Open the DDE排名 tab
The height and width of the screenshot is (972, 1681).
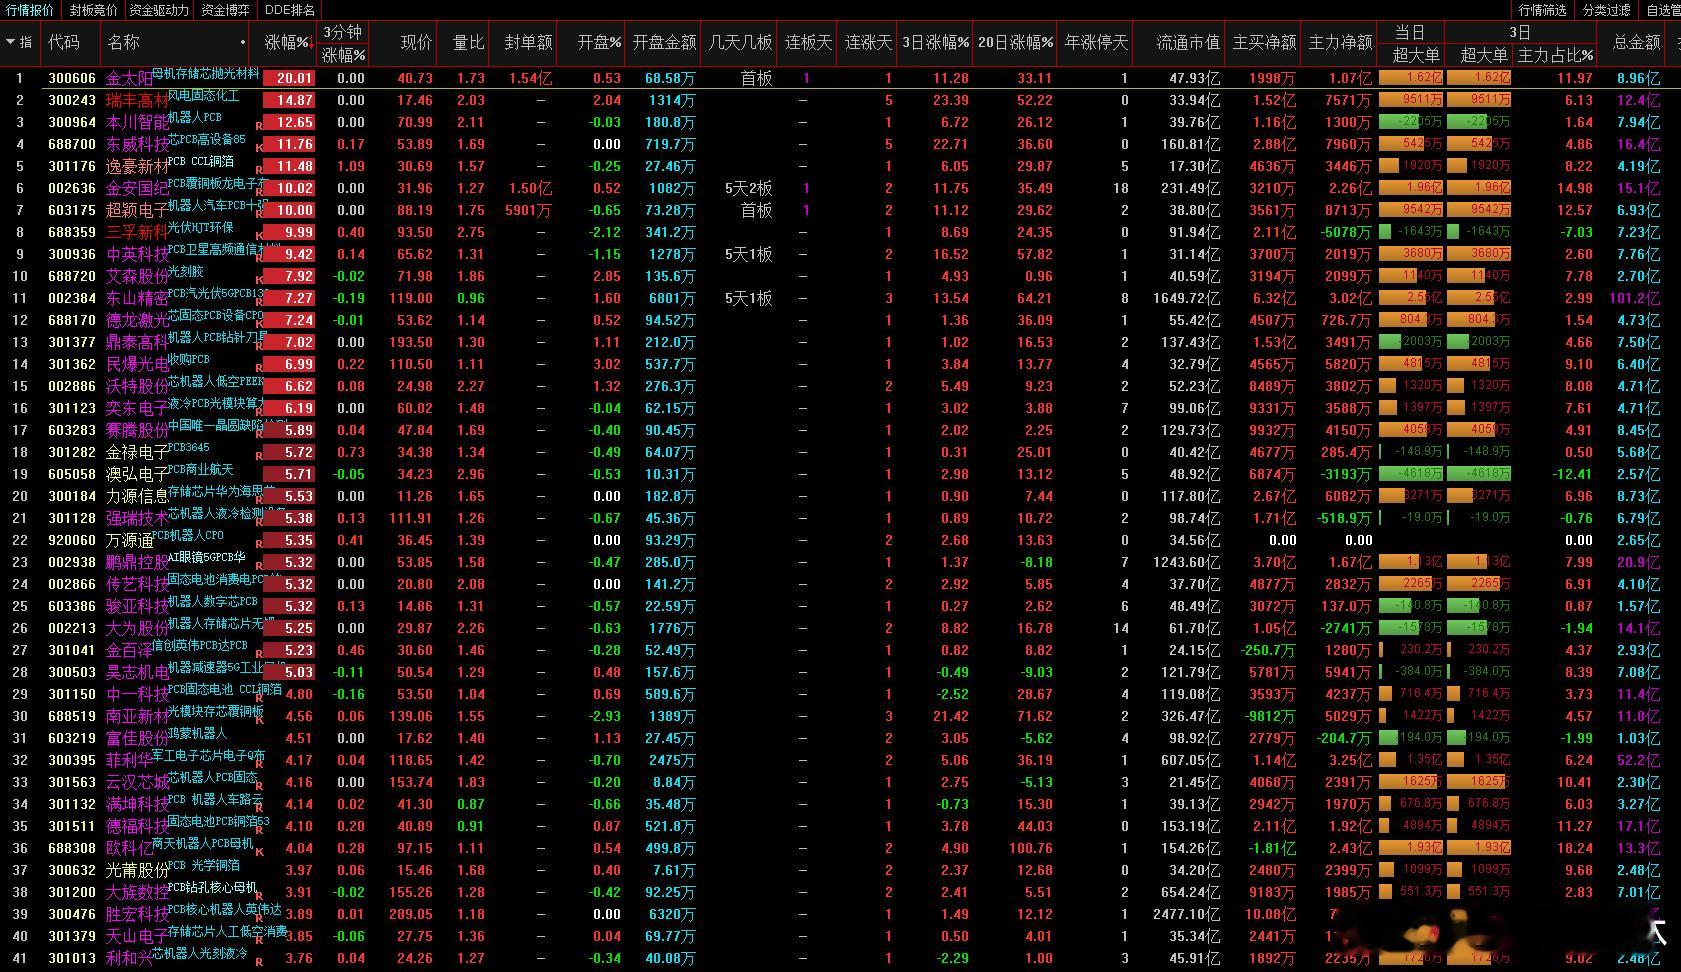click(x=290, y=10)
